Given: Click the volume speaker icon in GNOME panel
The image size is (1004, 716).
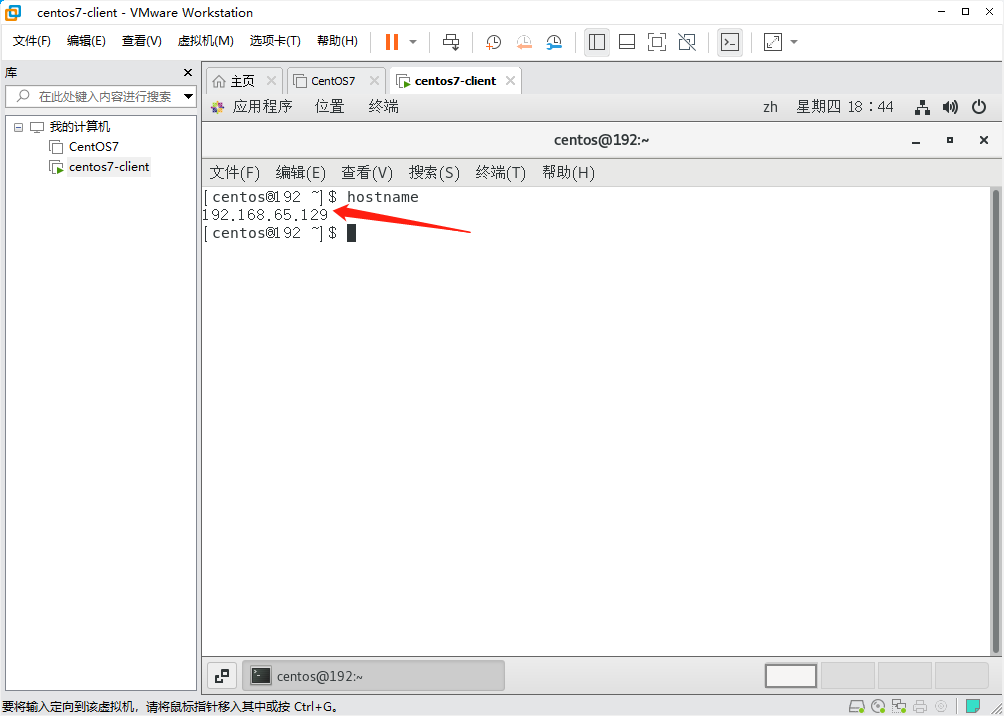Looking at the screenshot, I should tap(950, 107).
